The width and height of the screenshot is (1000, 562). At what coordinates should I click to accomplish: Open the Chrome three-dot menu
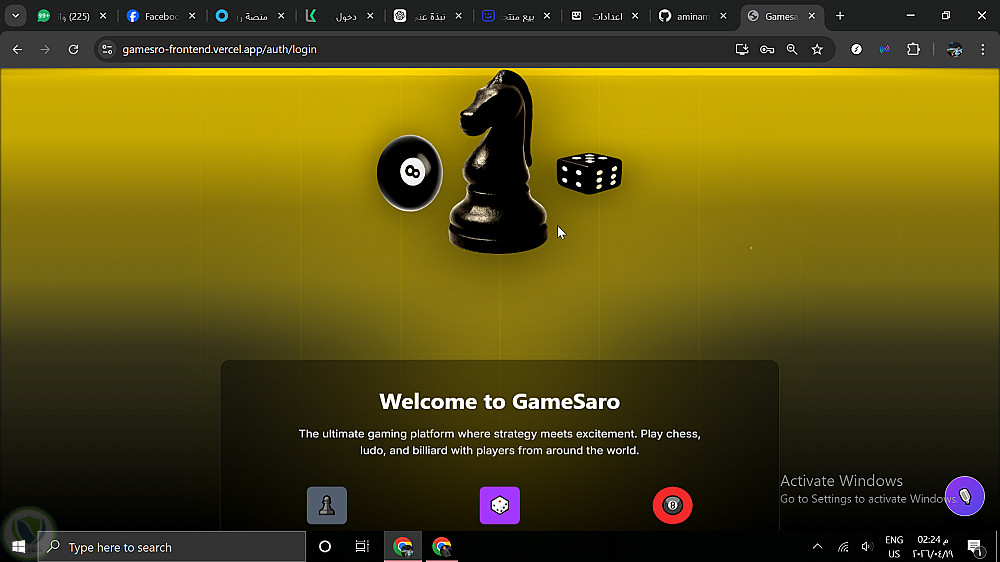(982, 49)
